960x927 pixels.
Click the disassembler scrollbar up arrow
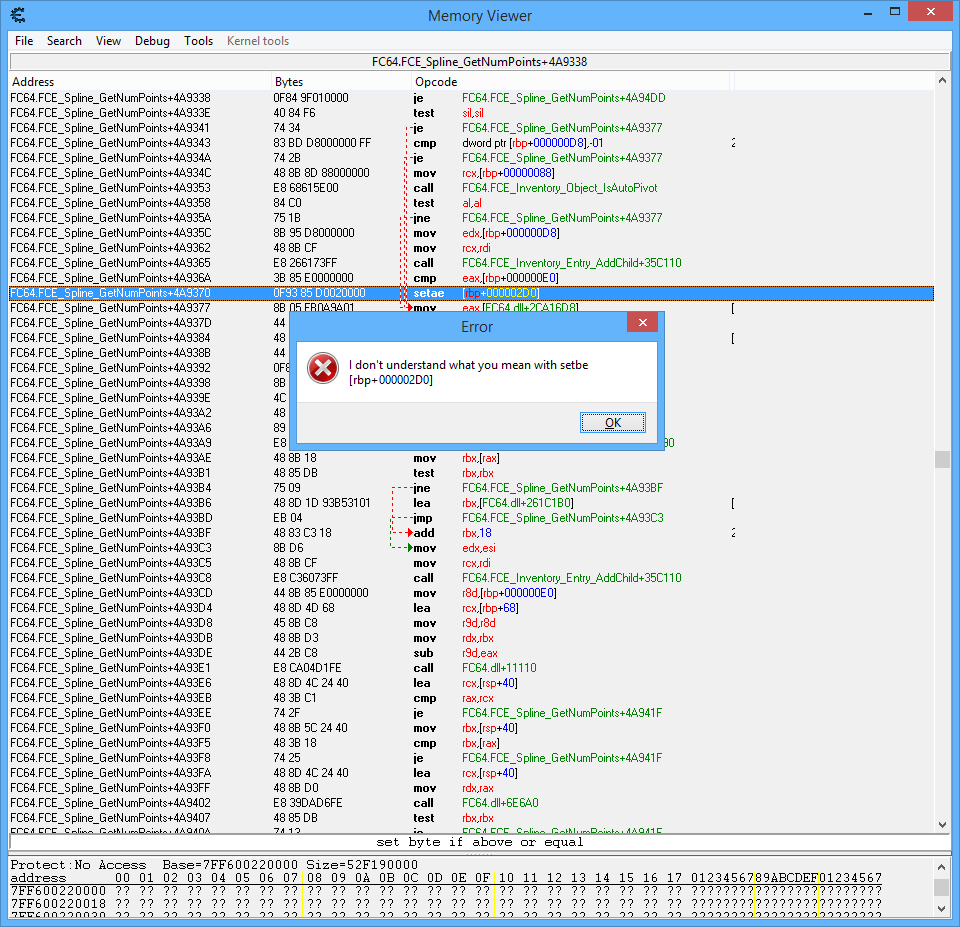[x=942, y=81]
